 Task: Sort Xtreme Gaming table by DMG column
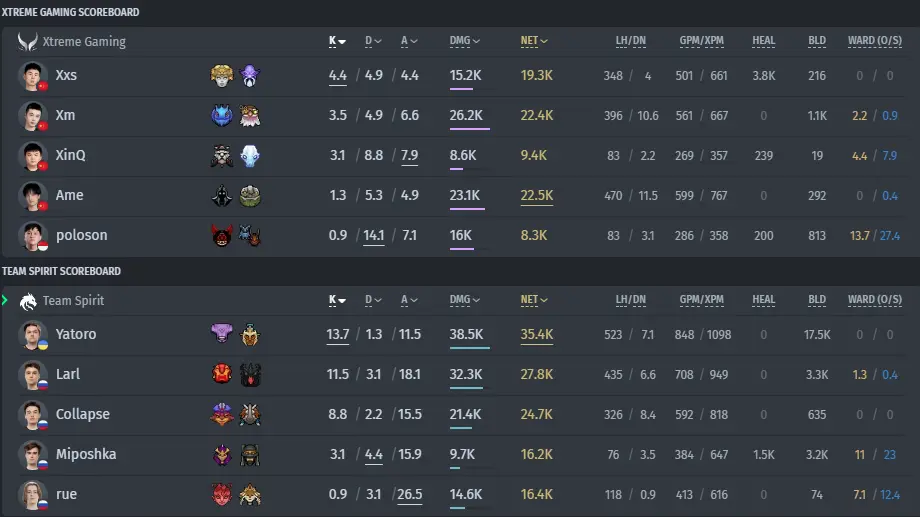coord(465,41)
